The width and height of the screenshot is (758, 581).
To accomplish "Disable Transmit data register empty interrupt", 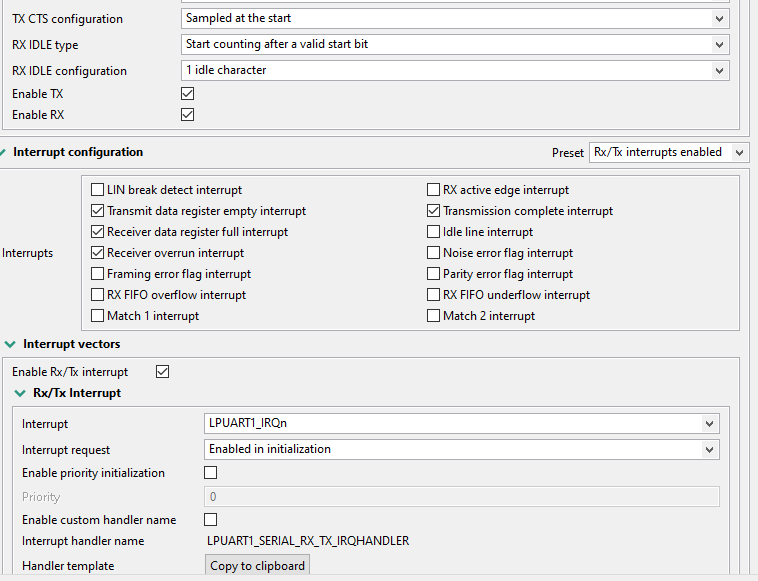I will 98,211.
